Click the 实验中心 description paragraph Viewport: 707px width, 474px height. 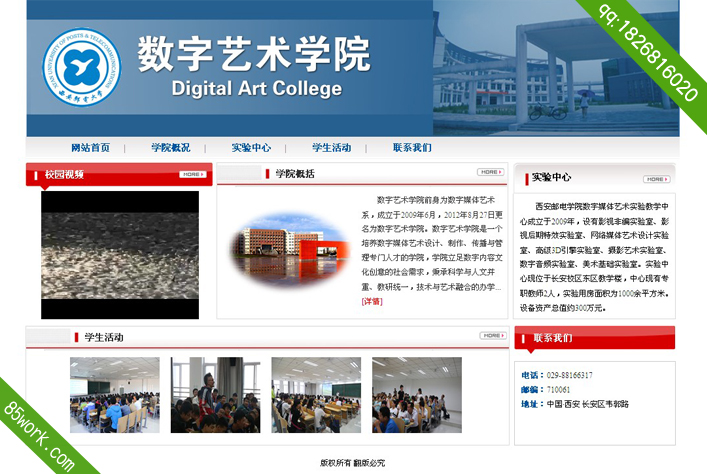pos(594,257)
